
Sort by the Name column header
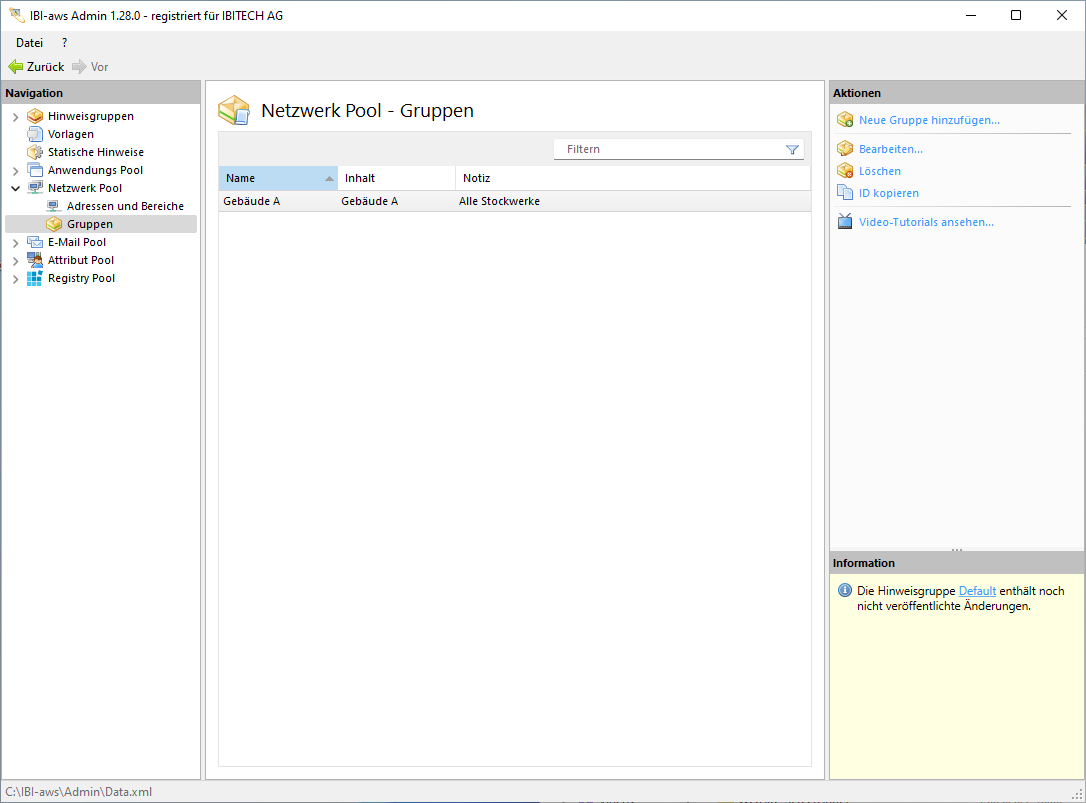pos(270,178)
